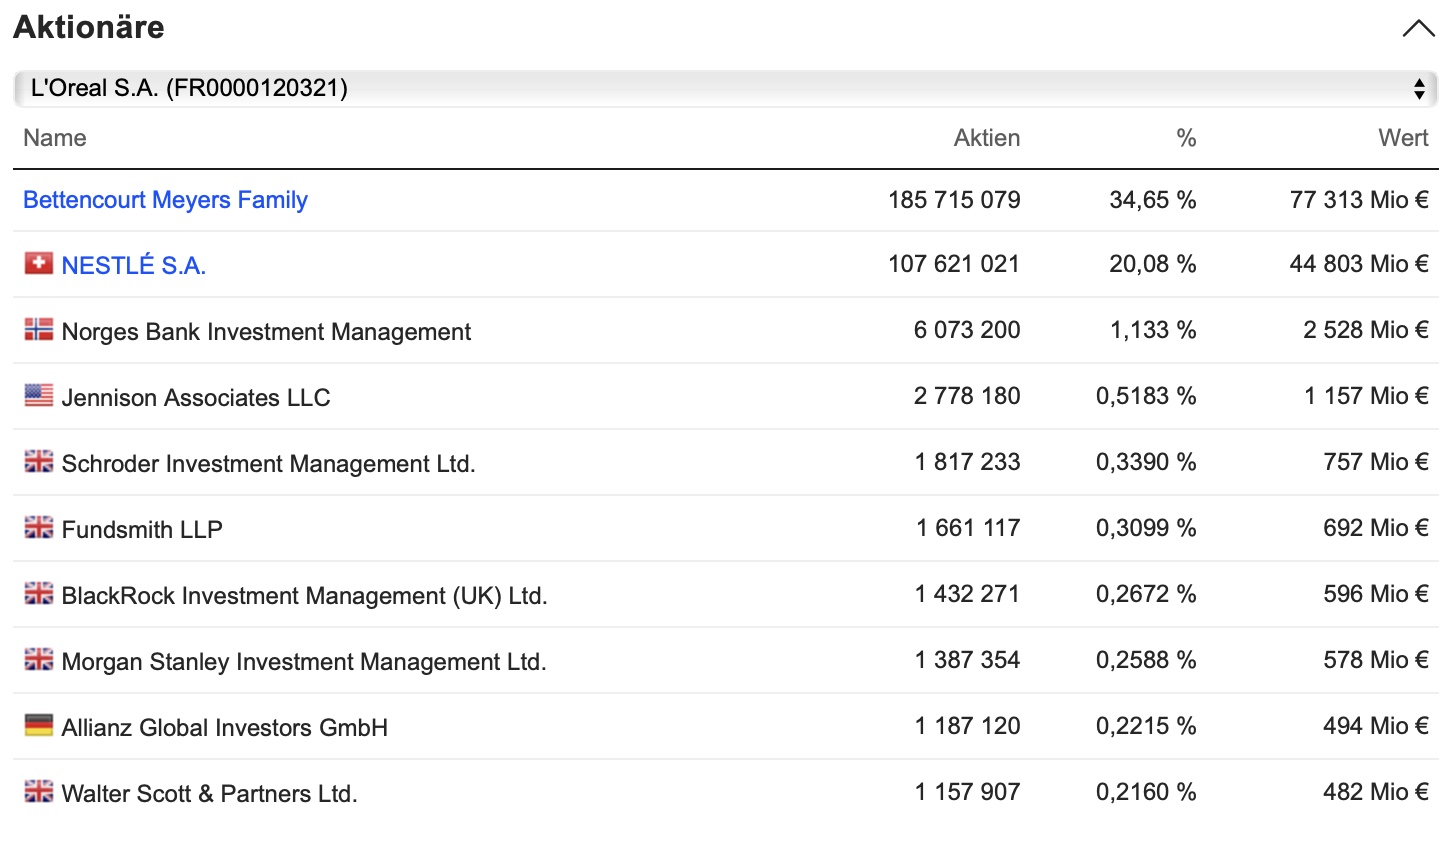1452x842 pixels.
Task: Click the Swiss flag icon beside Nestlé
Action: coord(38,264)
